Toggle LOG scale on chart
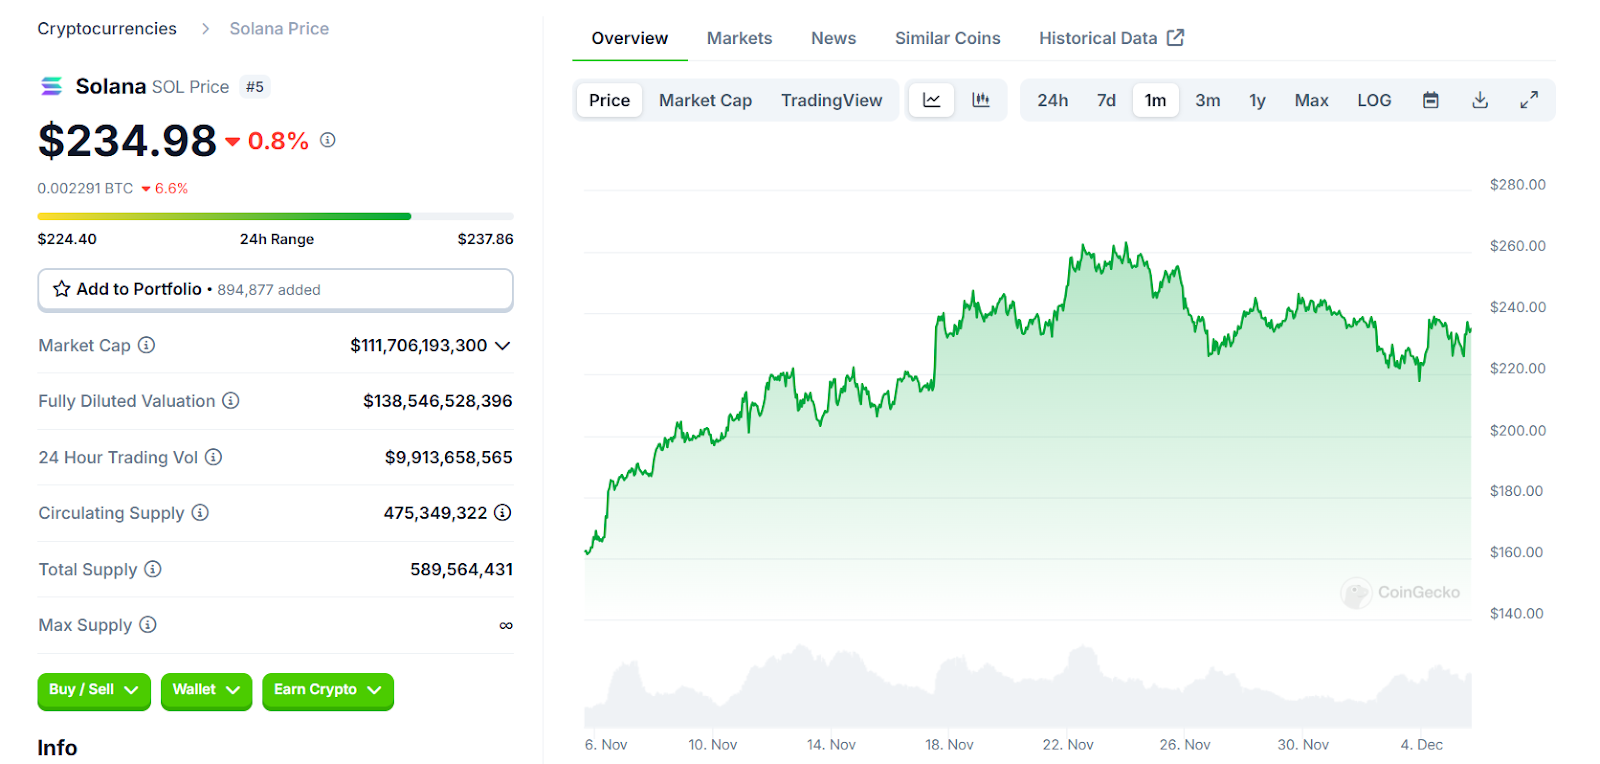Image resolution: width=1600 pixels, height=764 pixels. click(x=1374, y=100)
